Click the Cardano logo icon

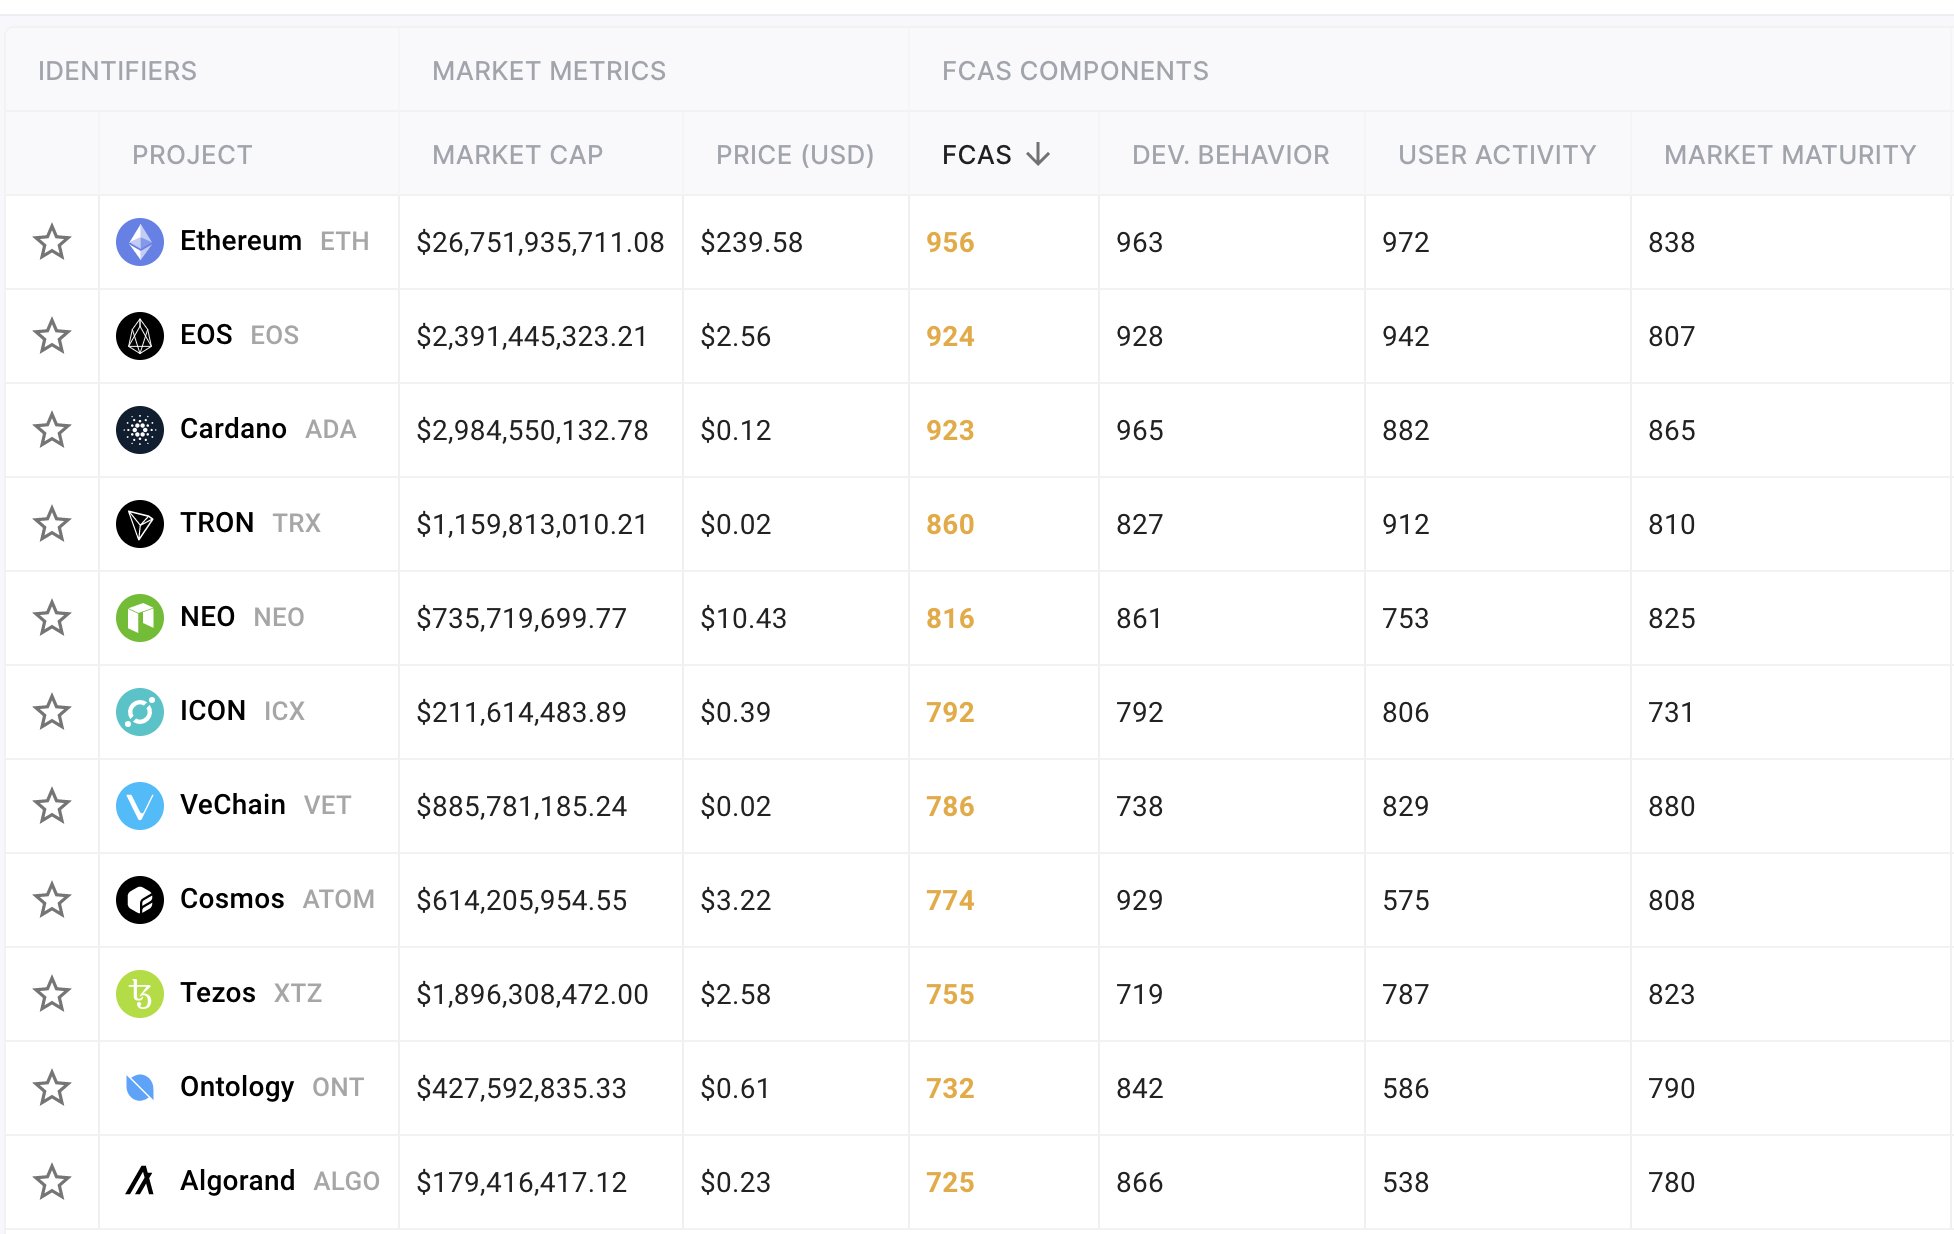pos(140,430)
